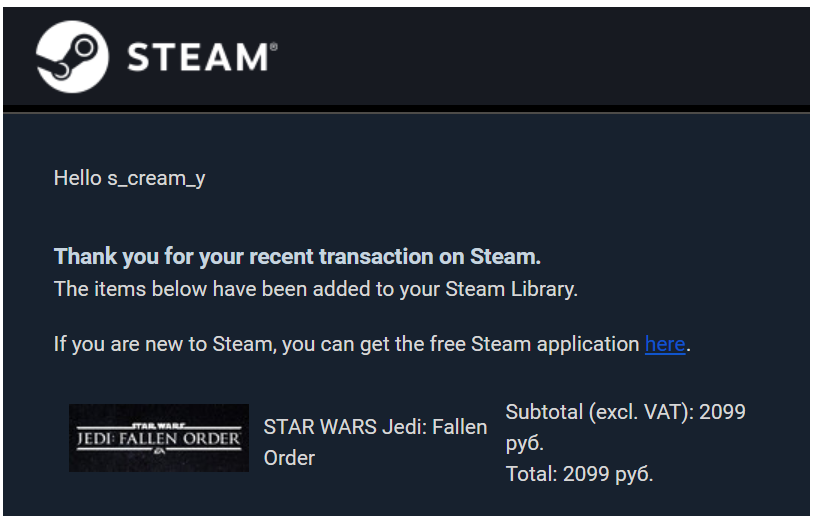Click the 'added to your Steam Library' sentence
814x516 pixels.
[315, 290]
